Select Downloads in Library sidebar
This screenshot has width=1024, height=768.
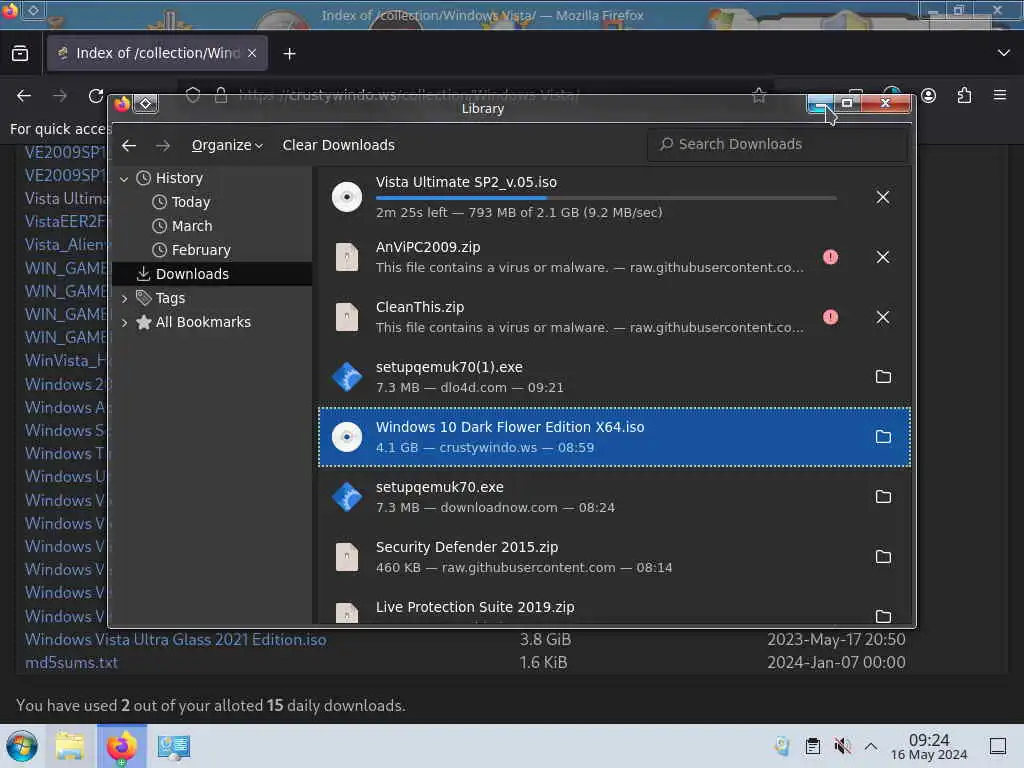[212, 274]
